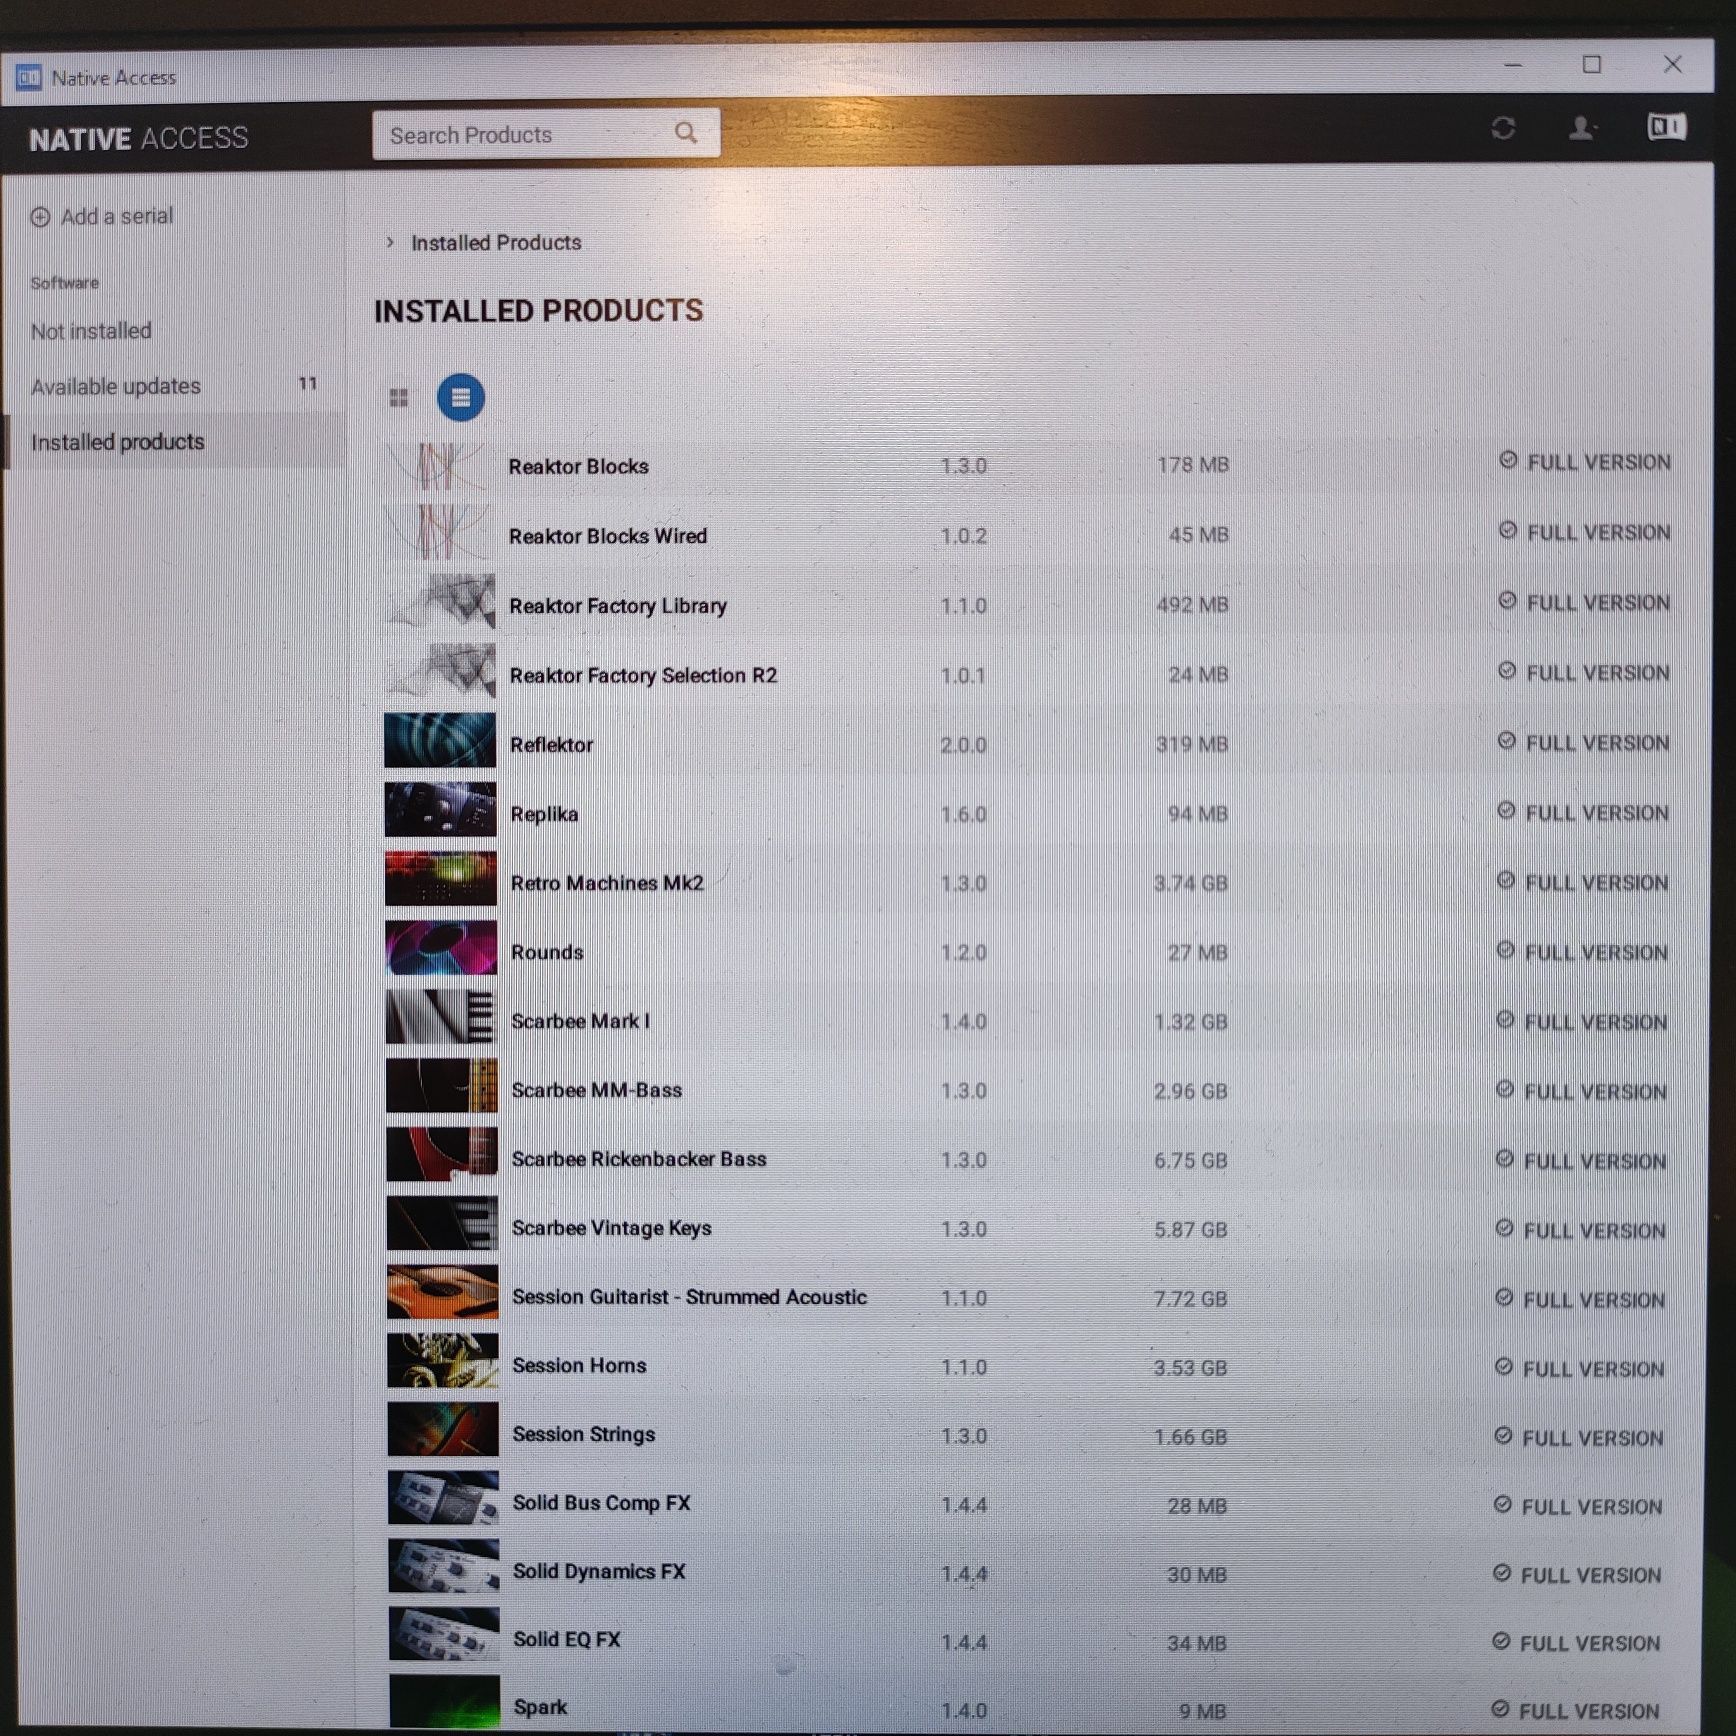Maximize the Native Access window

pyautogui.click(x=1592, y=65)
